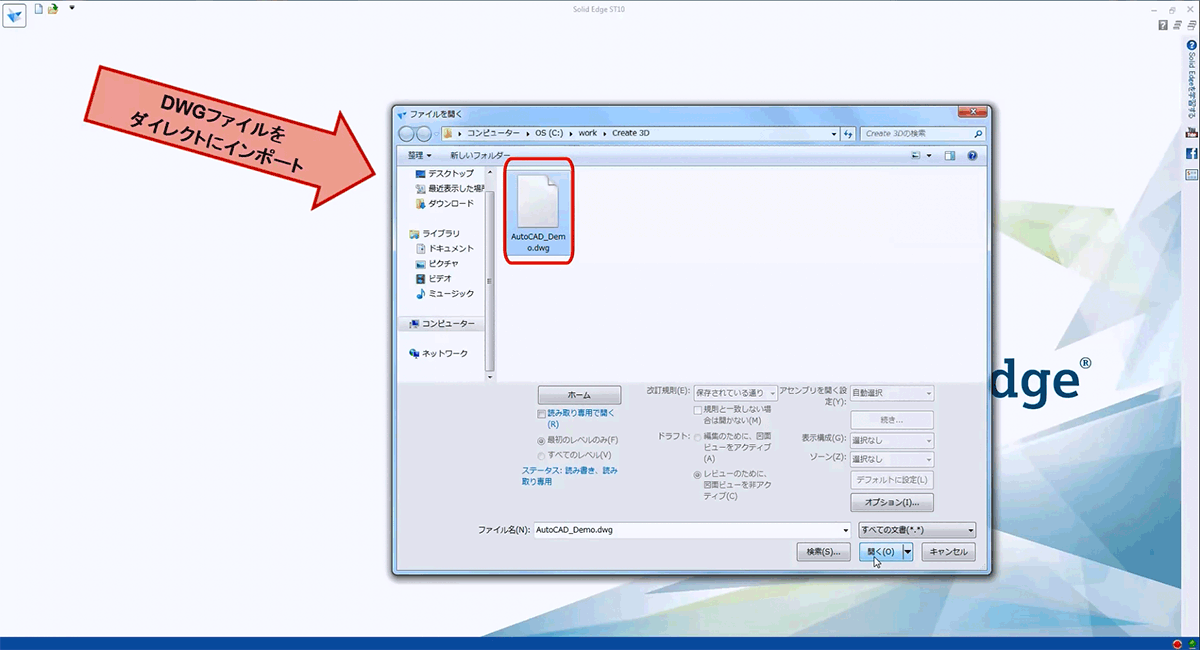The height and width of the screenshot is (650, 1200).
Task: Click the キャンセル button
Action: tap(947, 552)
